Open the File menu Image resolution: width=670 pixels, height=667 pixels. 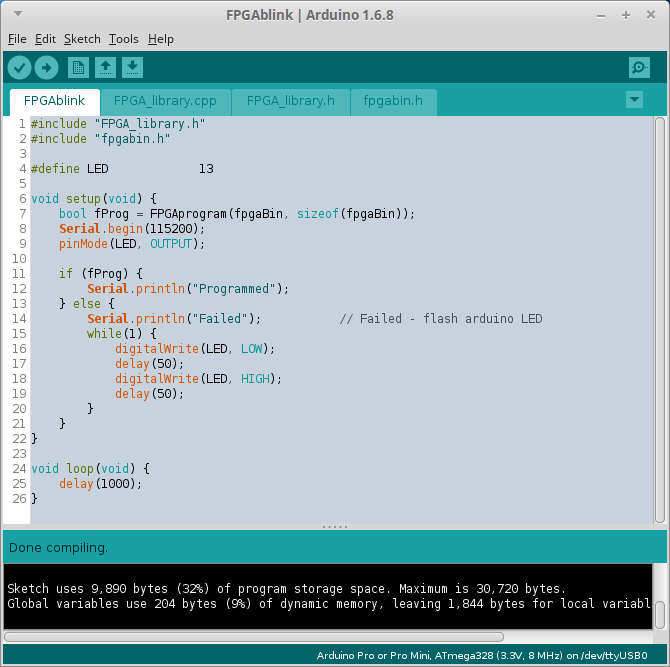(17, 39)
